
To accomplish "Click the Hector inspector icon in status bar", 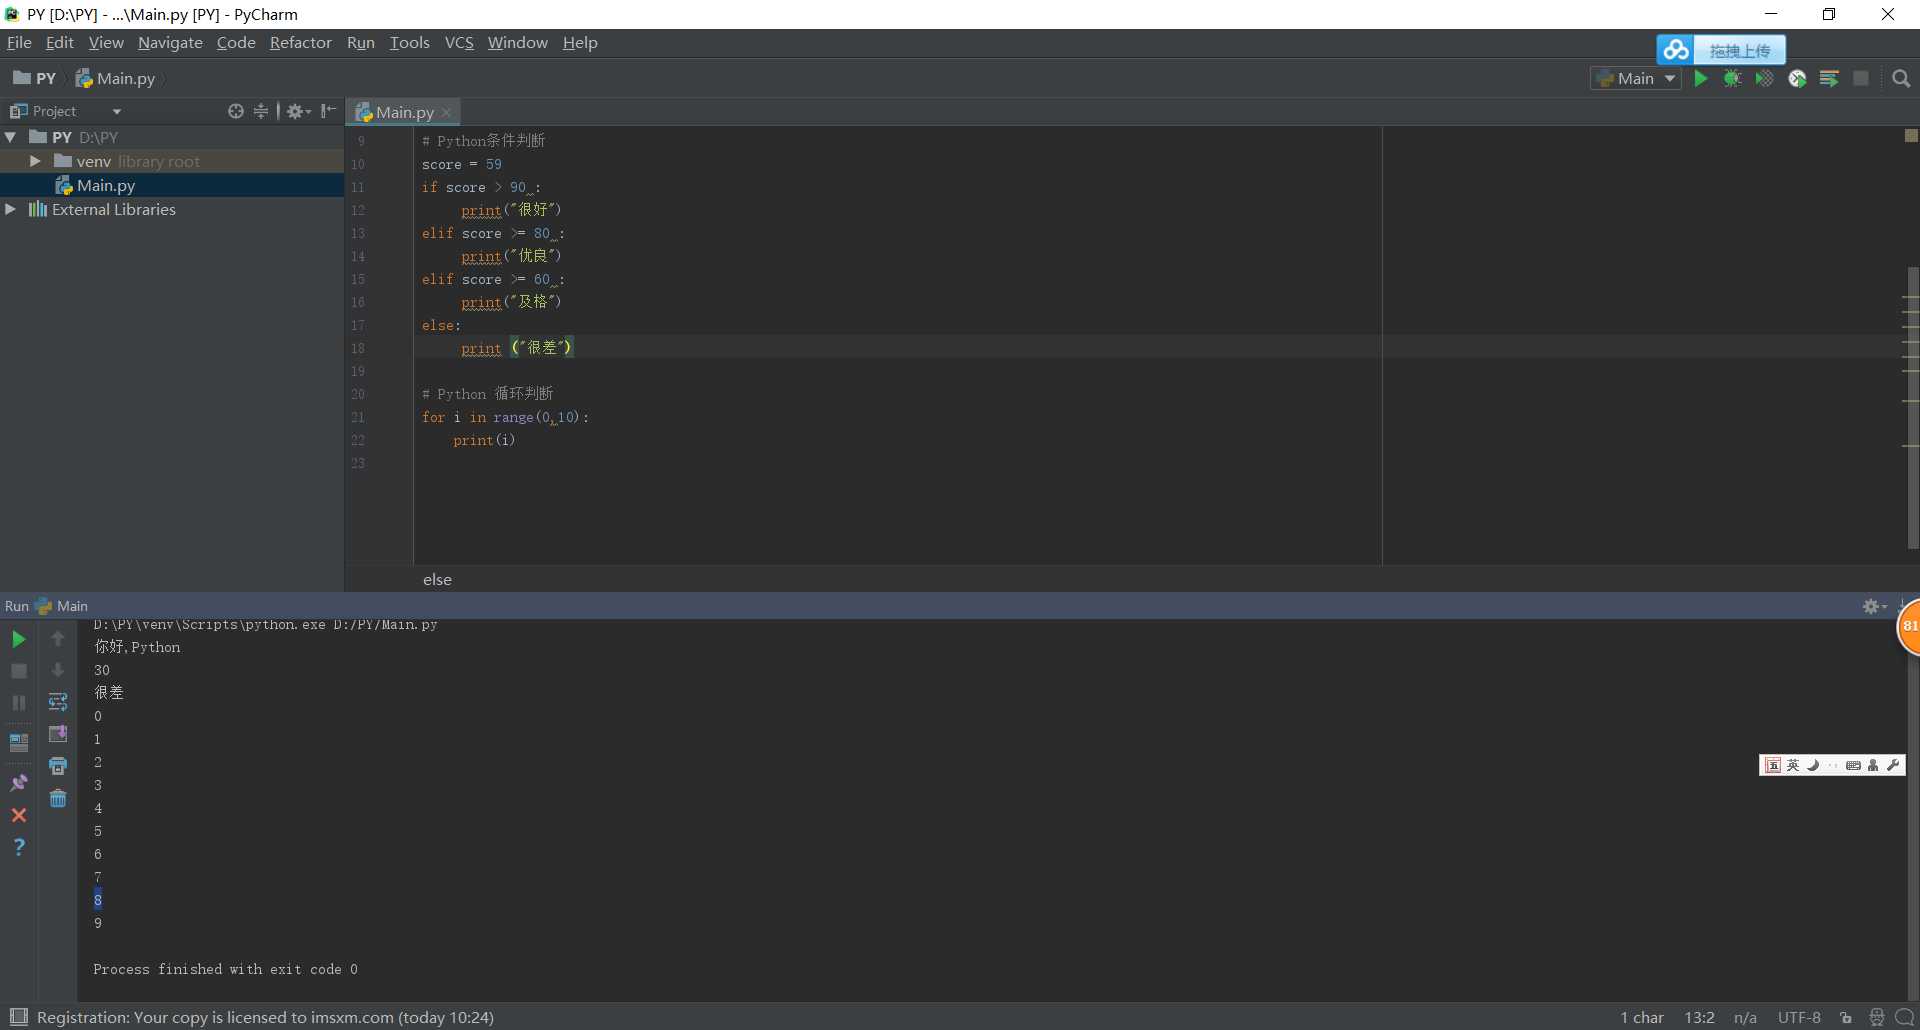I will [1876, 1017].
